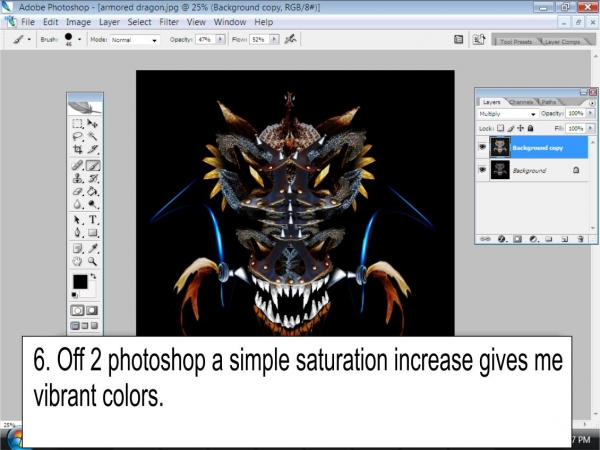Add a layer mask in Layers panel
Image resolution: width=600 pixels, height=450 pixels.
click(517, 239)
